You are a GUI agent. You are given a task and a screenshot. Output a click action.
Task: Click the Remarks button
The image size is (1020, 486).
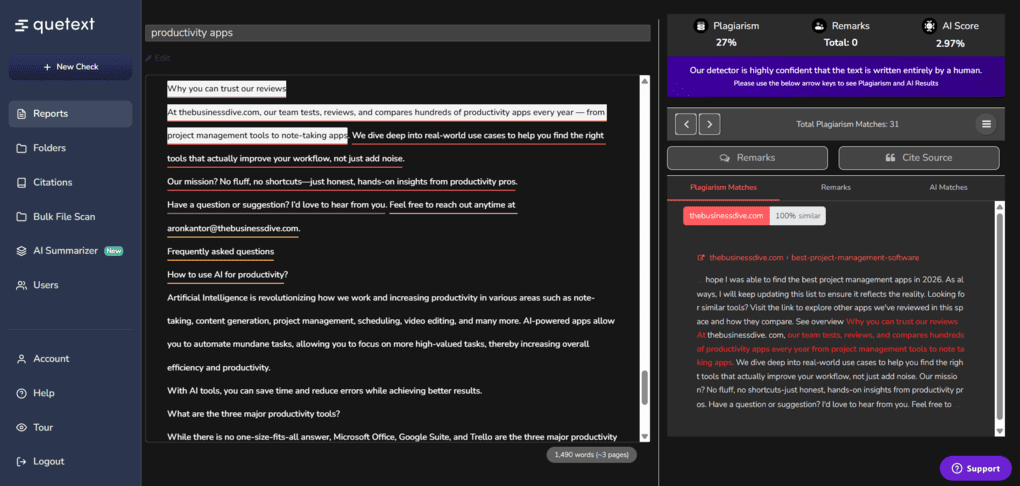click(747, 158)
